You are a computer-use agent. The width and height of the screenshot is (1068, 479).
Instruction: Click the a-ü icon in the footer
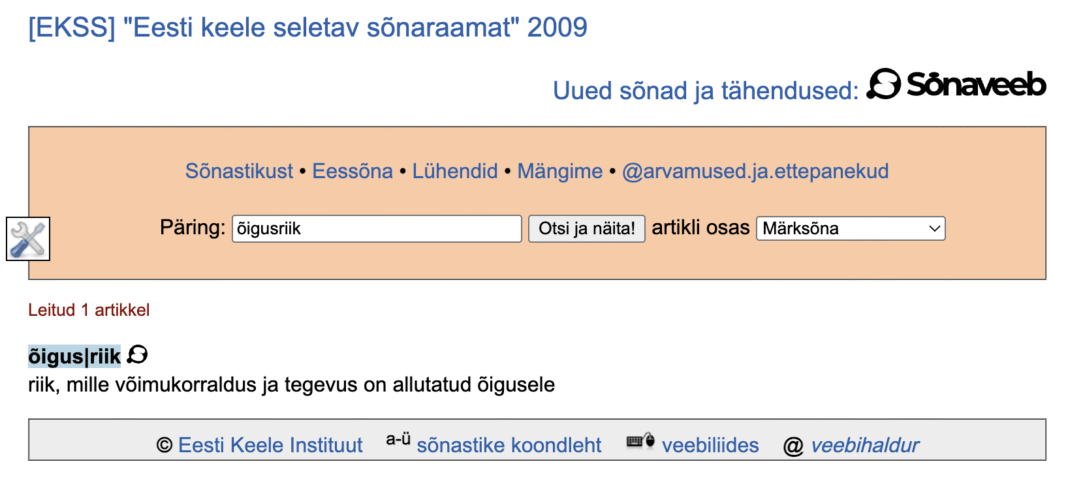(x=398, y=441)
